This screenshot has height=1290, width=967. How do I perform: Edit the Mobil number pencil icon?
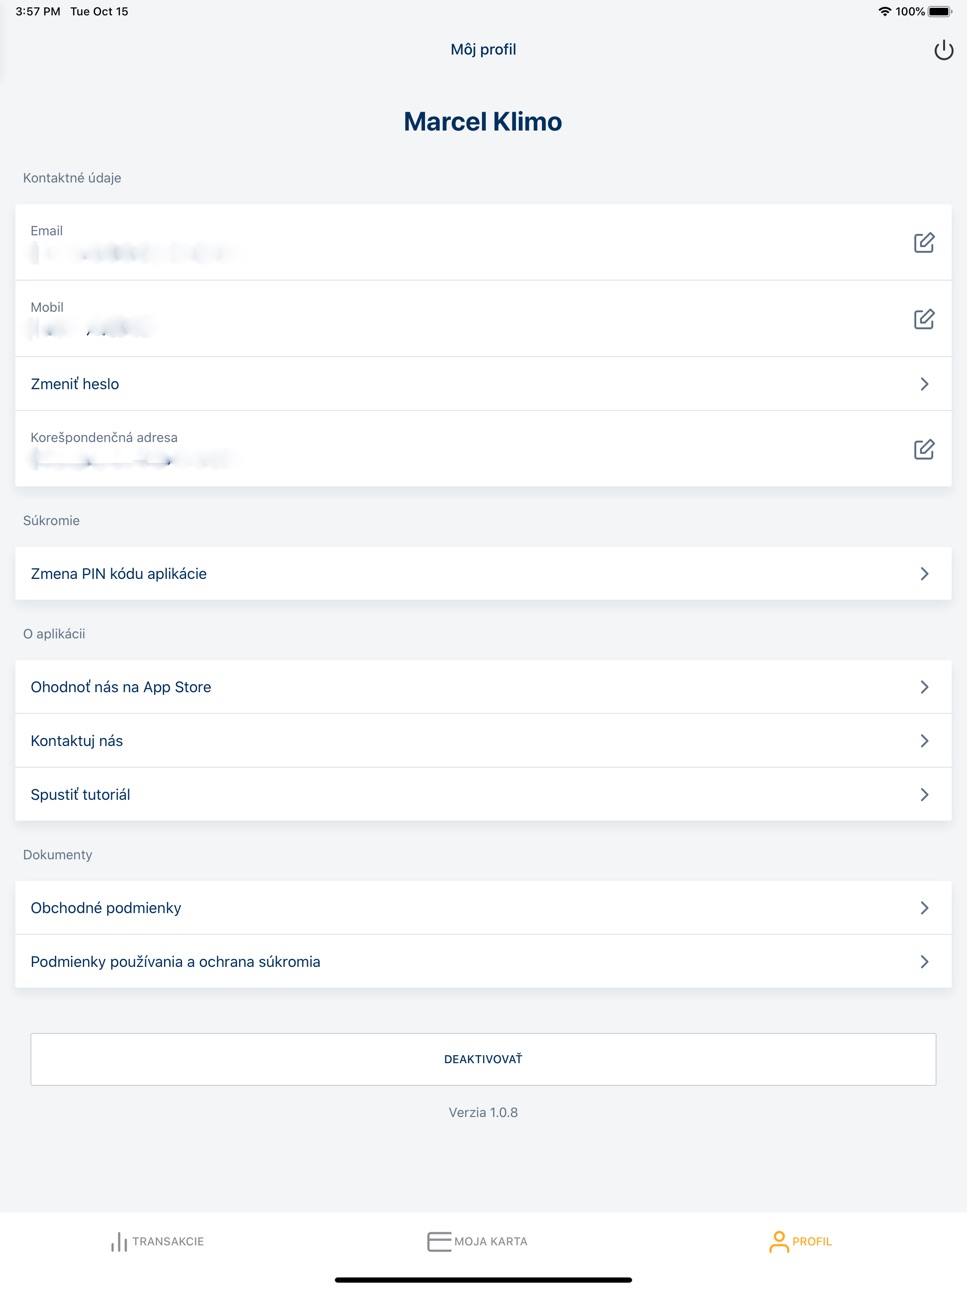[x=924, y=319]
